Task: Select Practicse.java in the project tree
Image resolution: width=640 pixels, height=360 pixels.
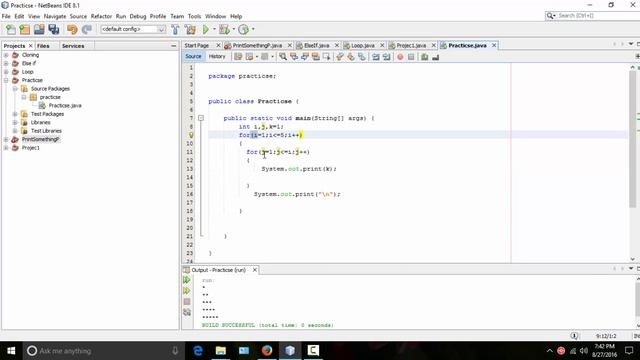Action: pyautogui.click(x=65, y=105)
